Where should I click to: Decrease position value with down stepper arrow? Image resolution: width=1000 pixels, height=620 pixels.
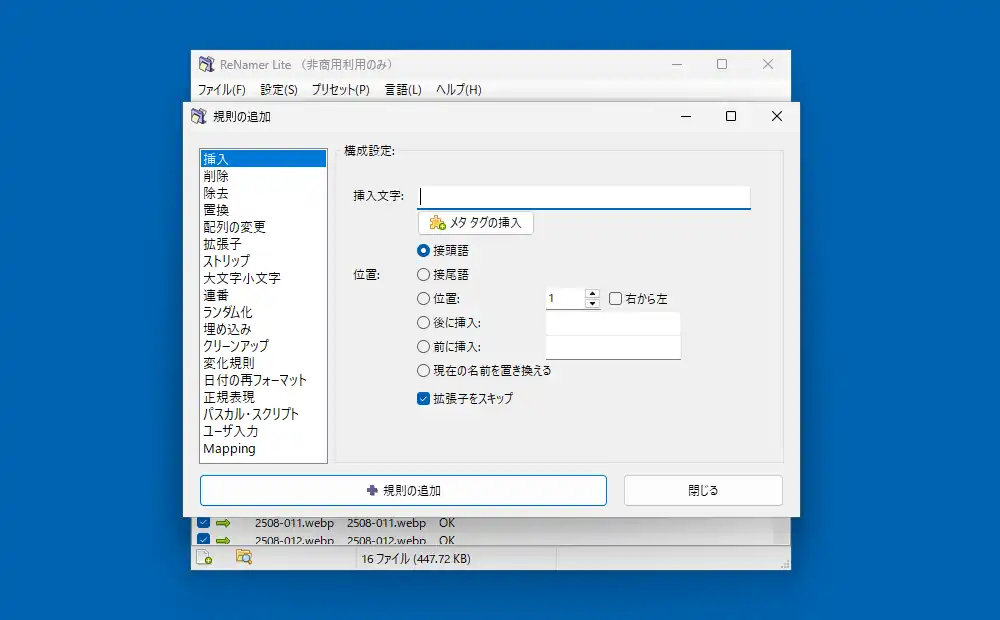[x=592, y=303]
